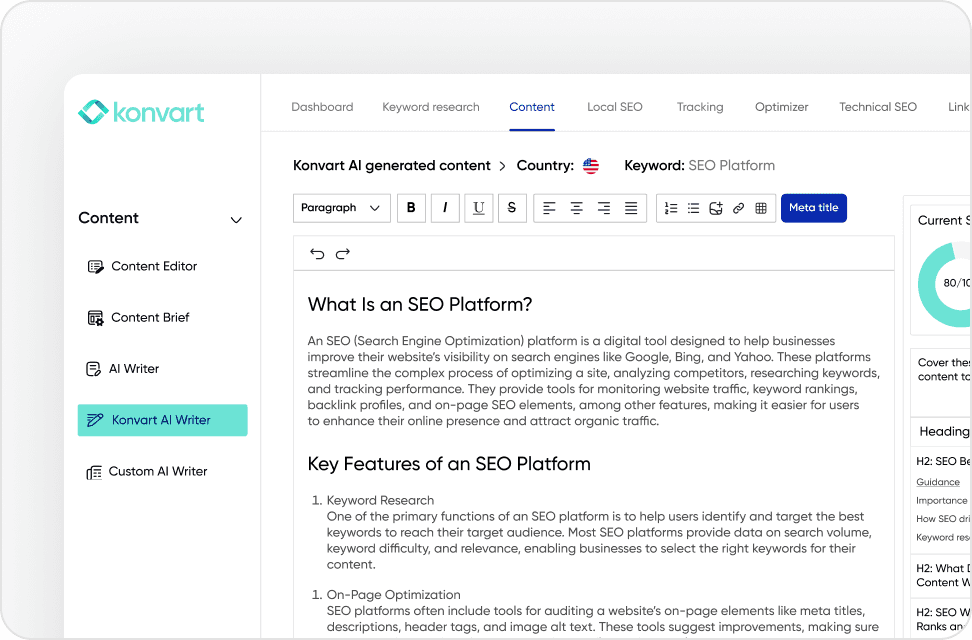
Task: Insert a table into the editor
Action: pos(761,208)
